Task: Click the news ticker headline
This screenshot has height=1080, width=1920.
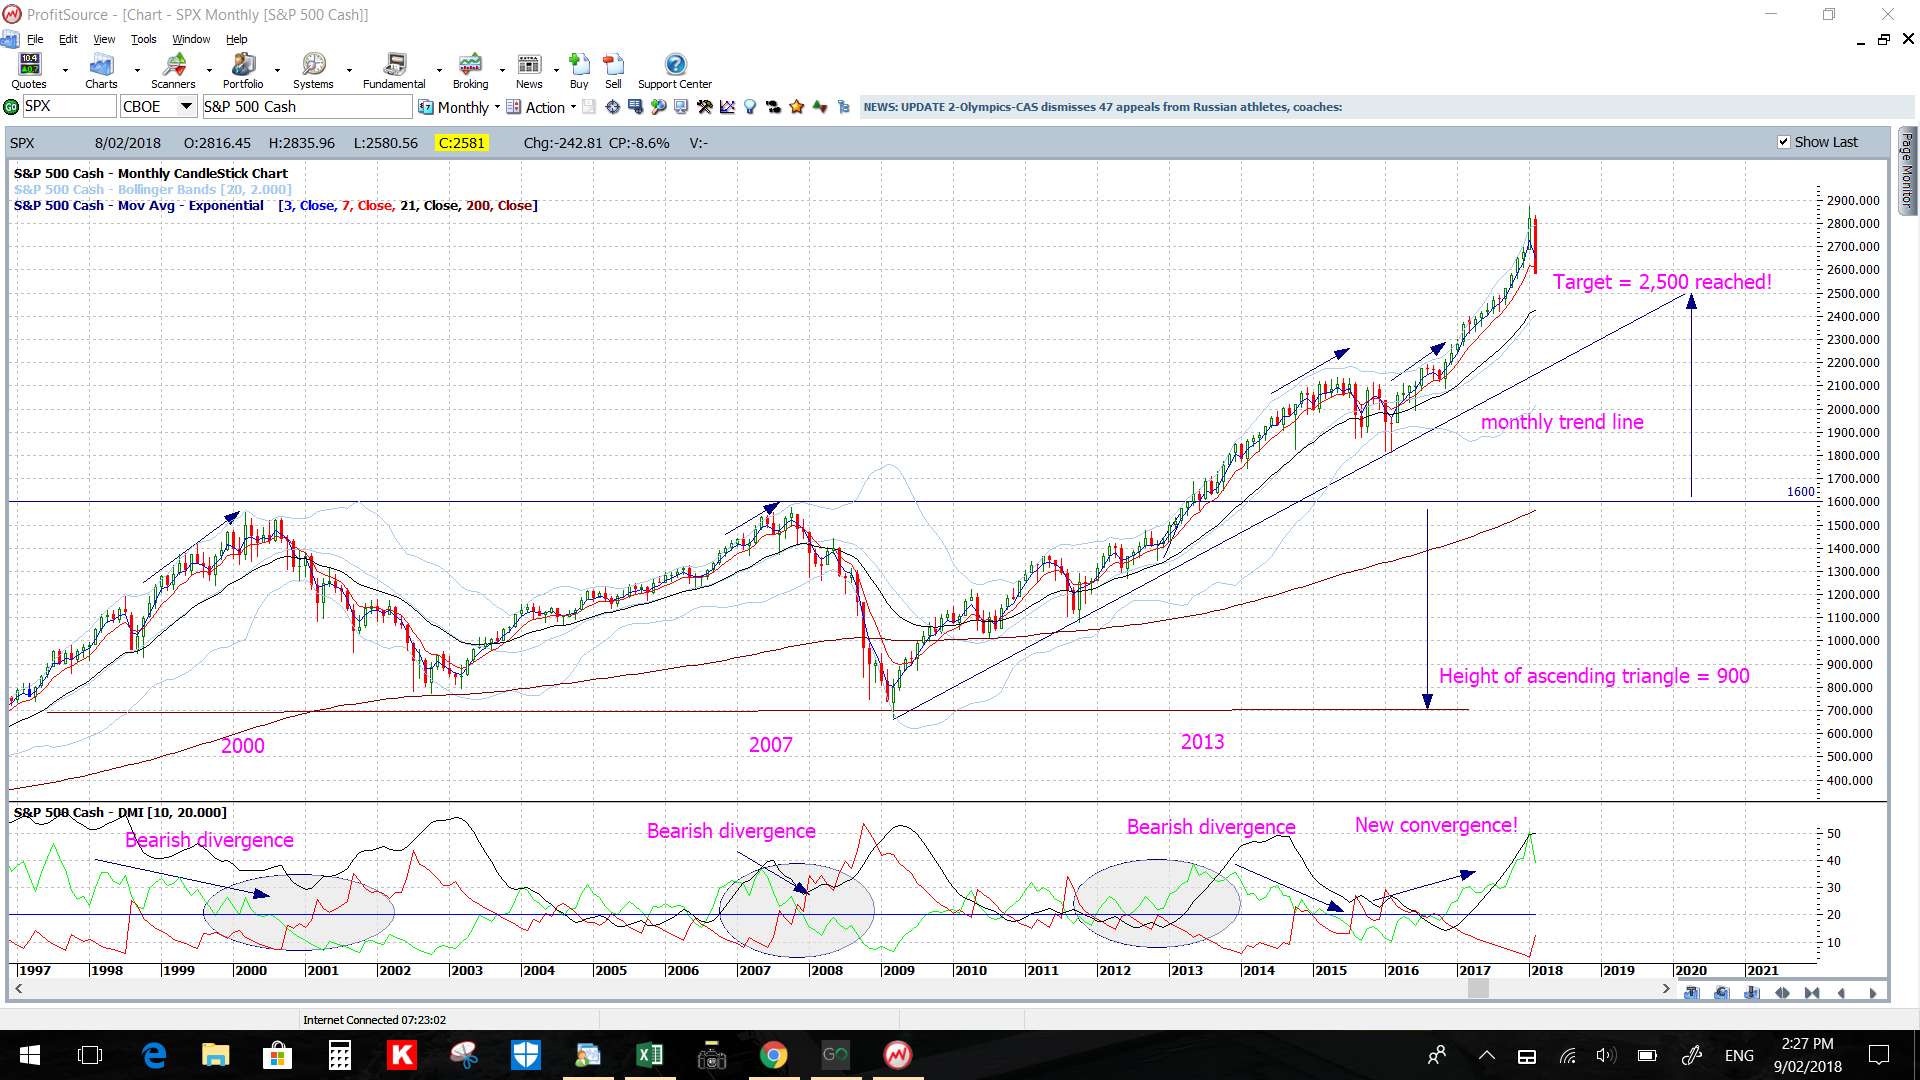Action: pos(1102,107)
